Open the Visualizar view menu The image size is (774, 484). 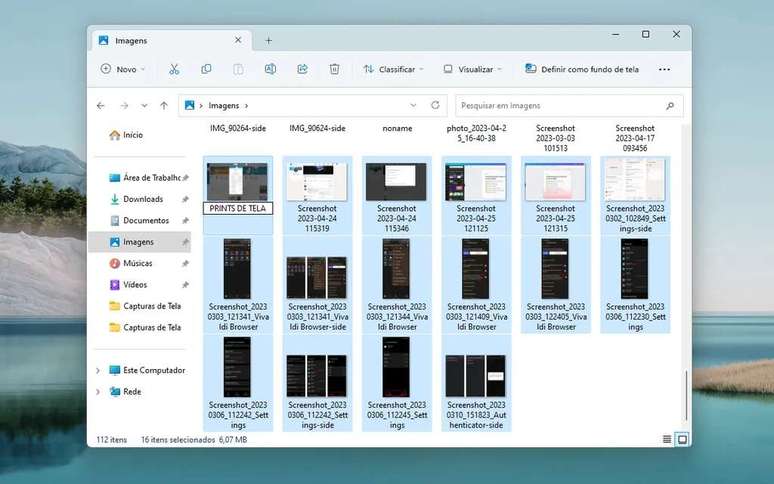coord(472,69)
